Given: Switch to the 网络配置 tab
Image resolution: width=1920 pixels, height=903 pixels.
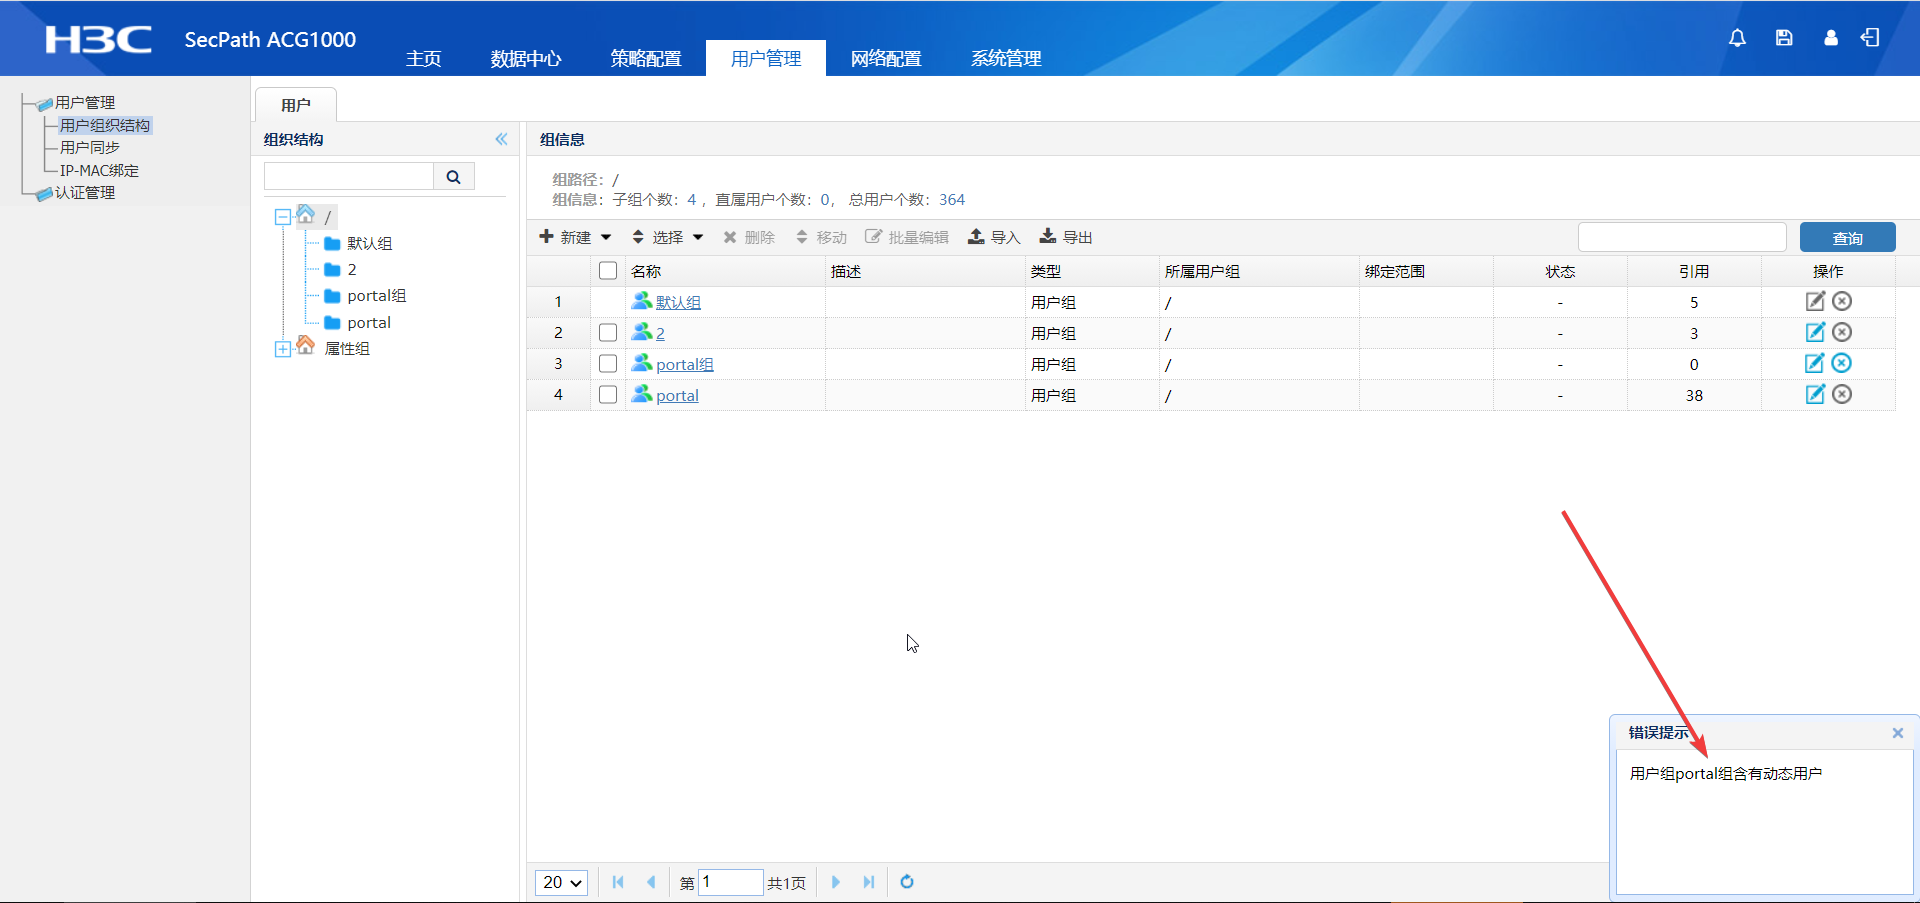Looking at the screenshot, I should (885, 59).
